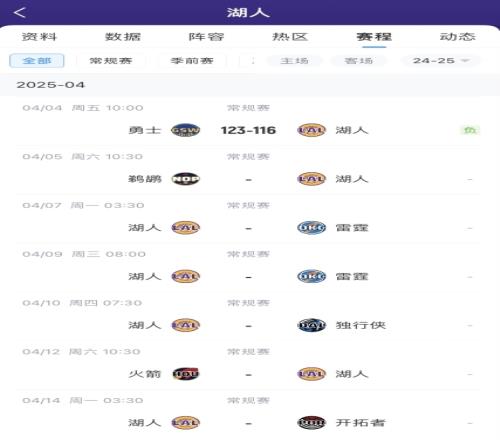Toggle the 客场 away games filter
Screen dimensions: 500x440
click(x=359, y=61)
